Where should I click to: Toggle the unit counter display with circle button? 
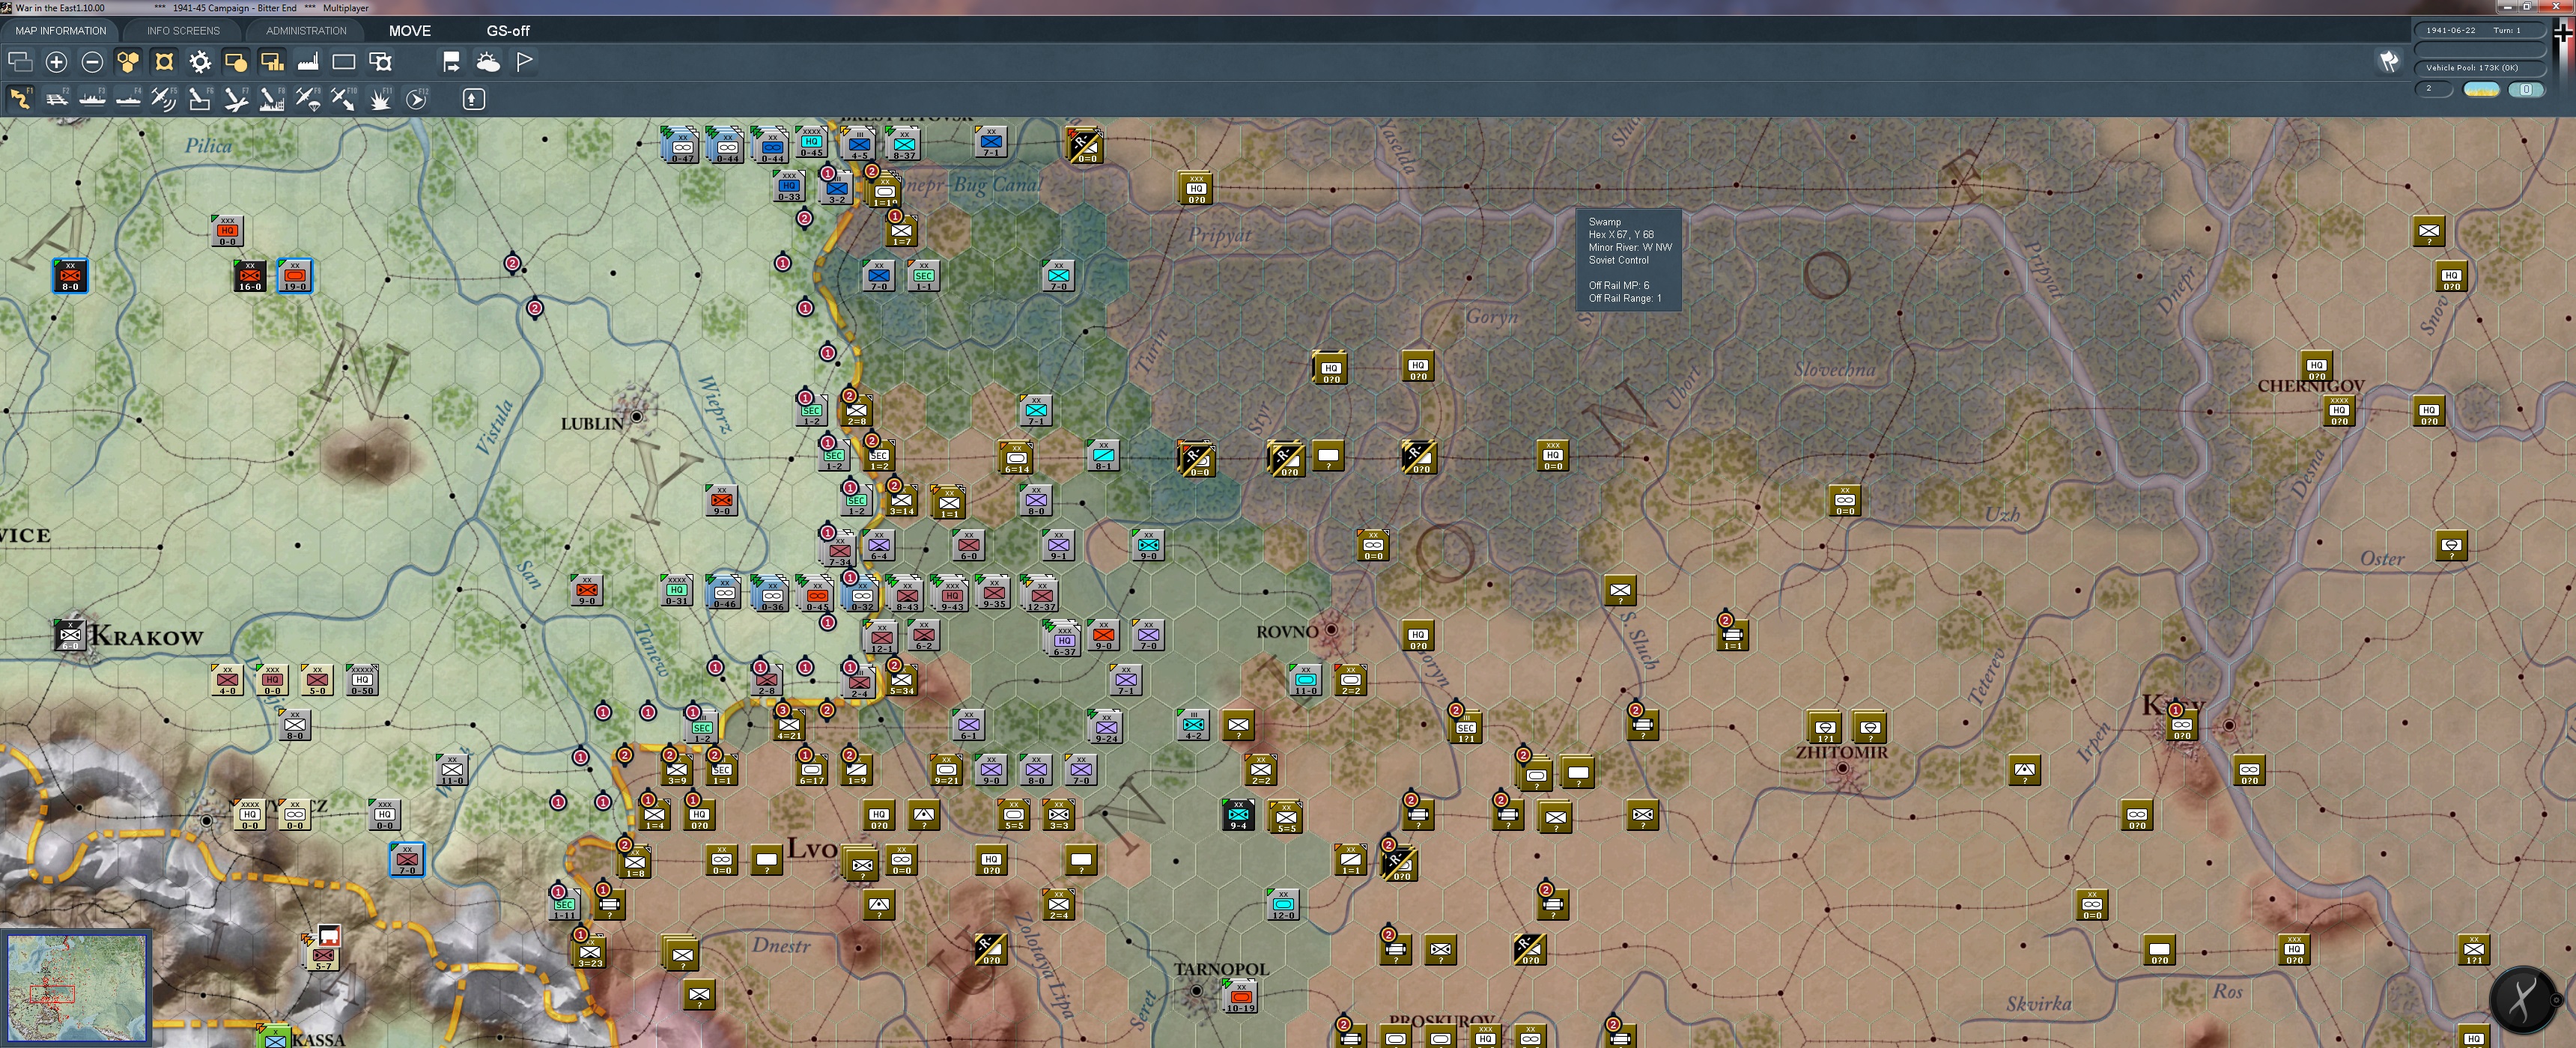pos(236,62)
